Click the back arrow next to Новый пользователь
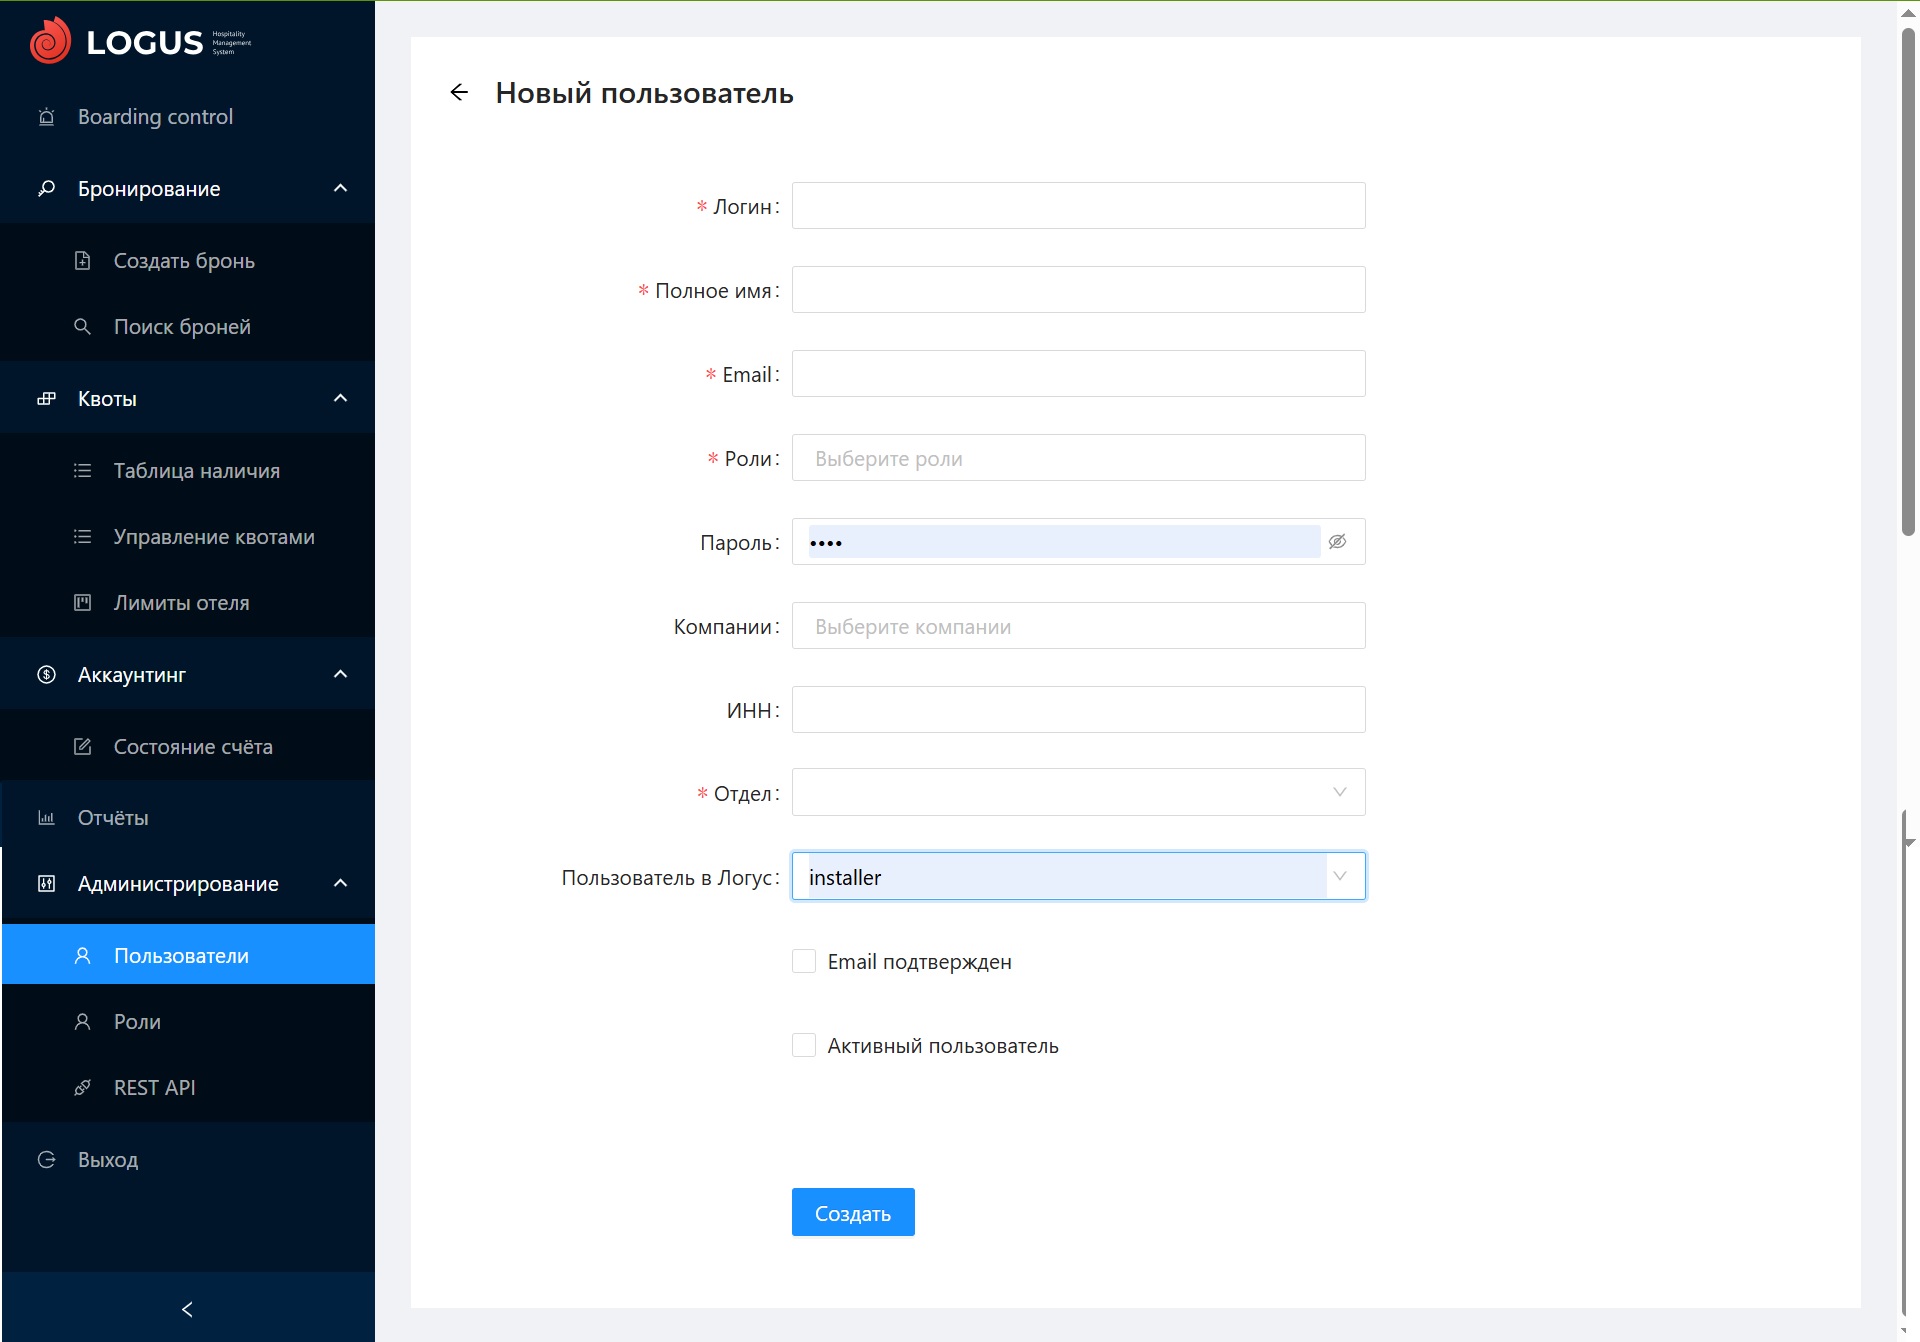The height and width of the screenshot is (1342, 1920). tap(459, 93)
